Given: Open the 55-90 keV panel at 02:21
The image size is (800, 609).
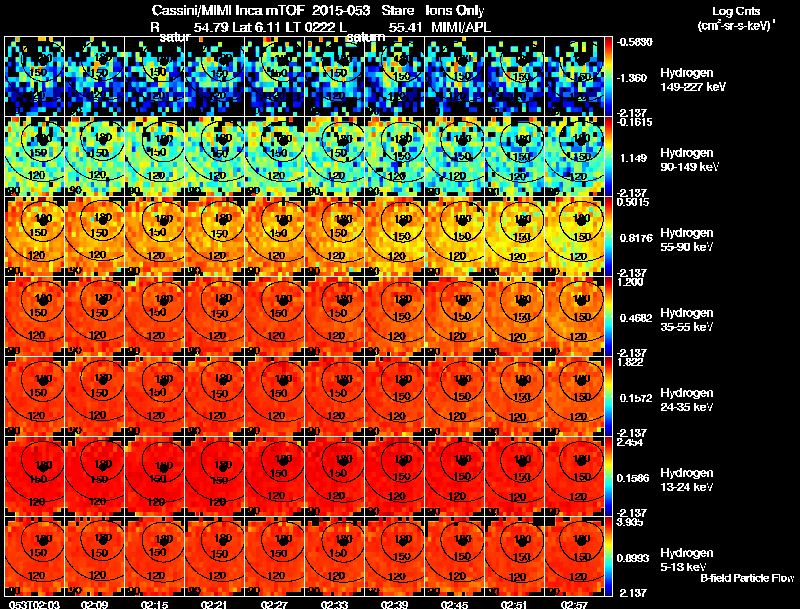Looking at the screenshot, I should coord(214,236).
